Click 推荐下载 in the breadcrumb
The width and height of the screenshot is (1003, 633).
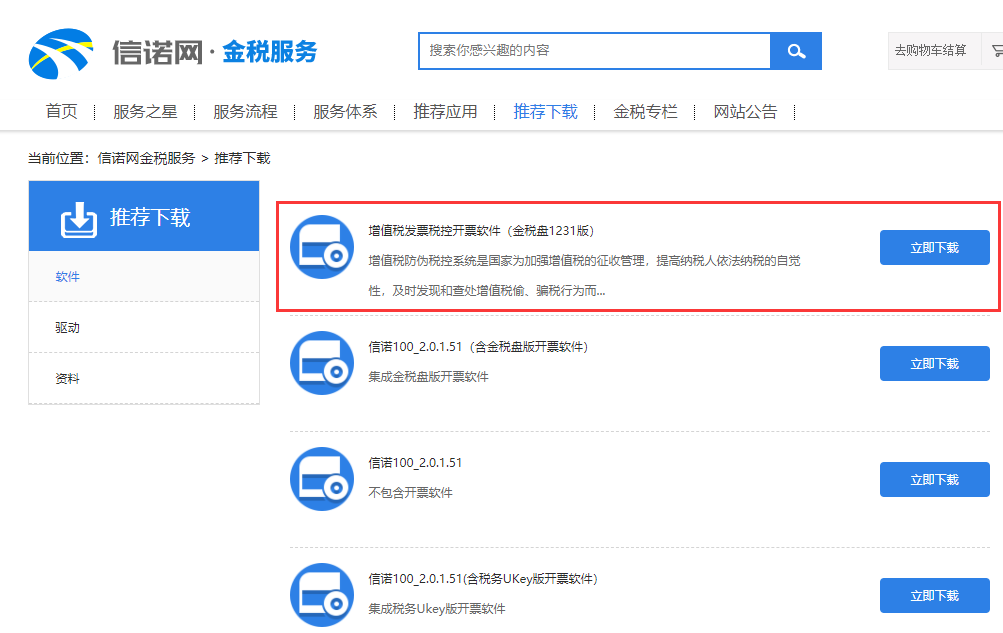pyautogui.click(x=242, y=158)
